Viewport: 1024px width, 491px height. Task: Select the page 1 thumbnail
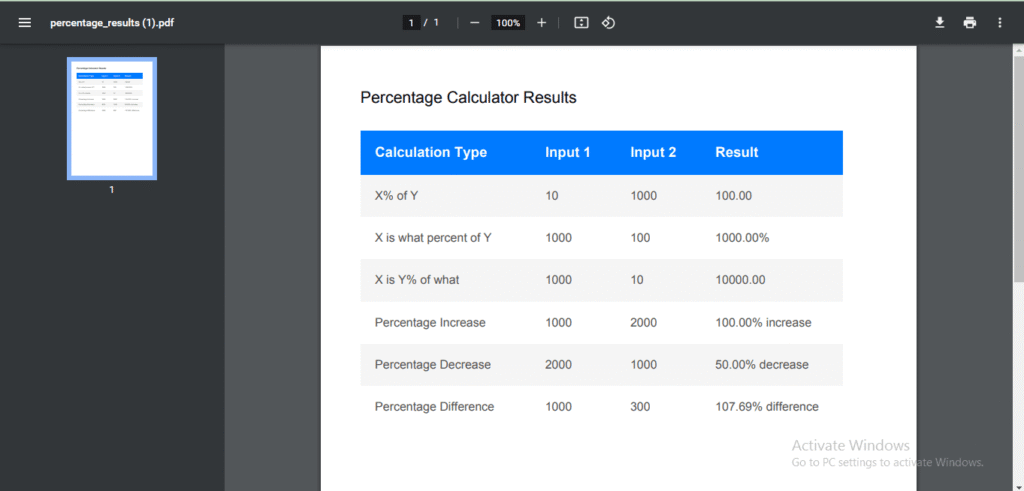112,118
